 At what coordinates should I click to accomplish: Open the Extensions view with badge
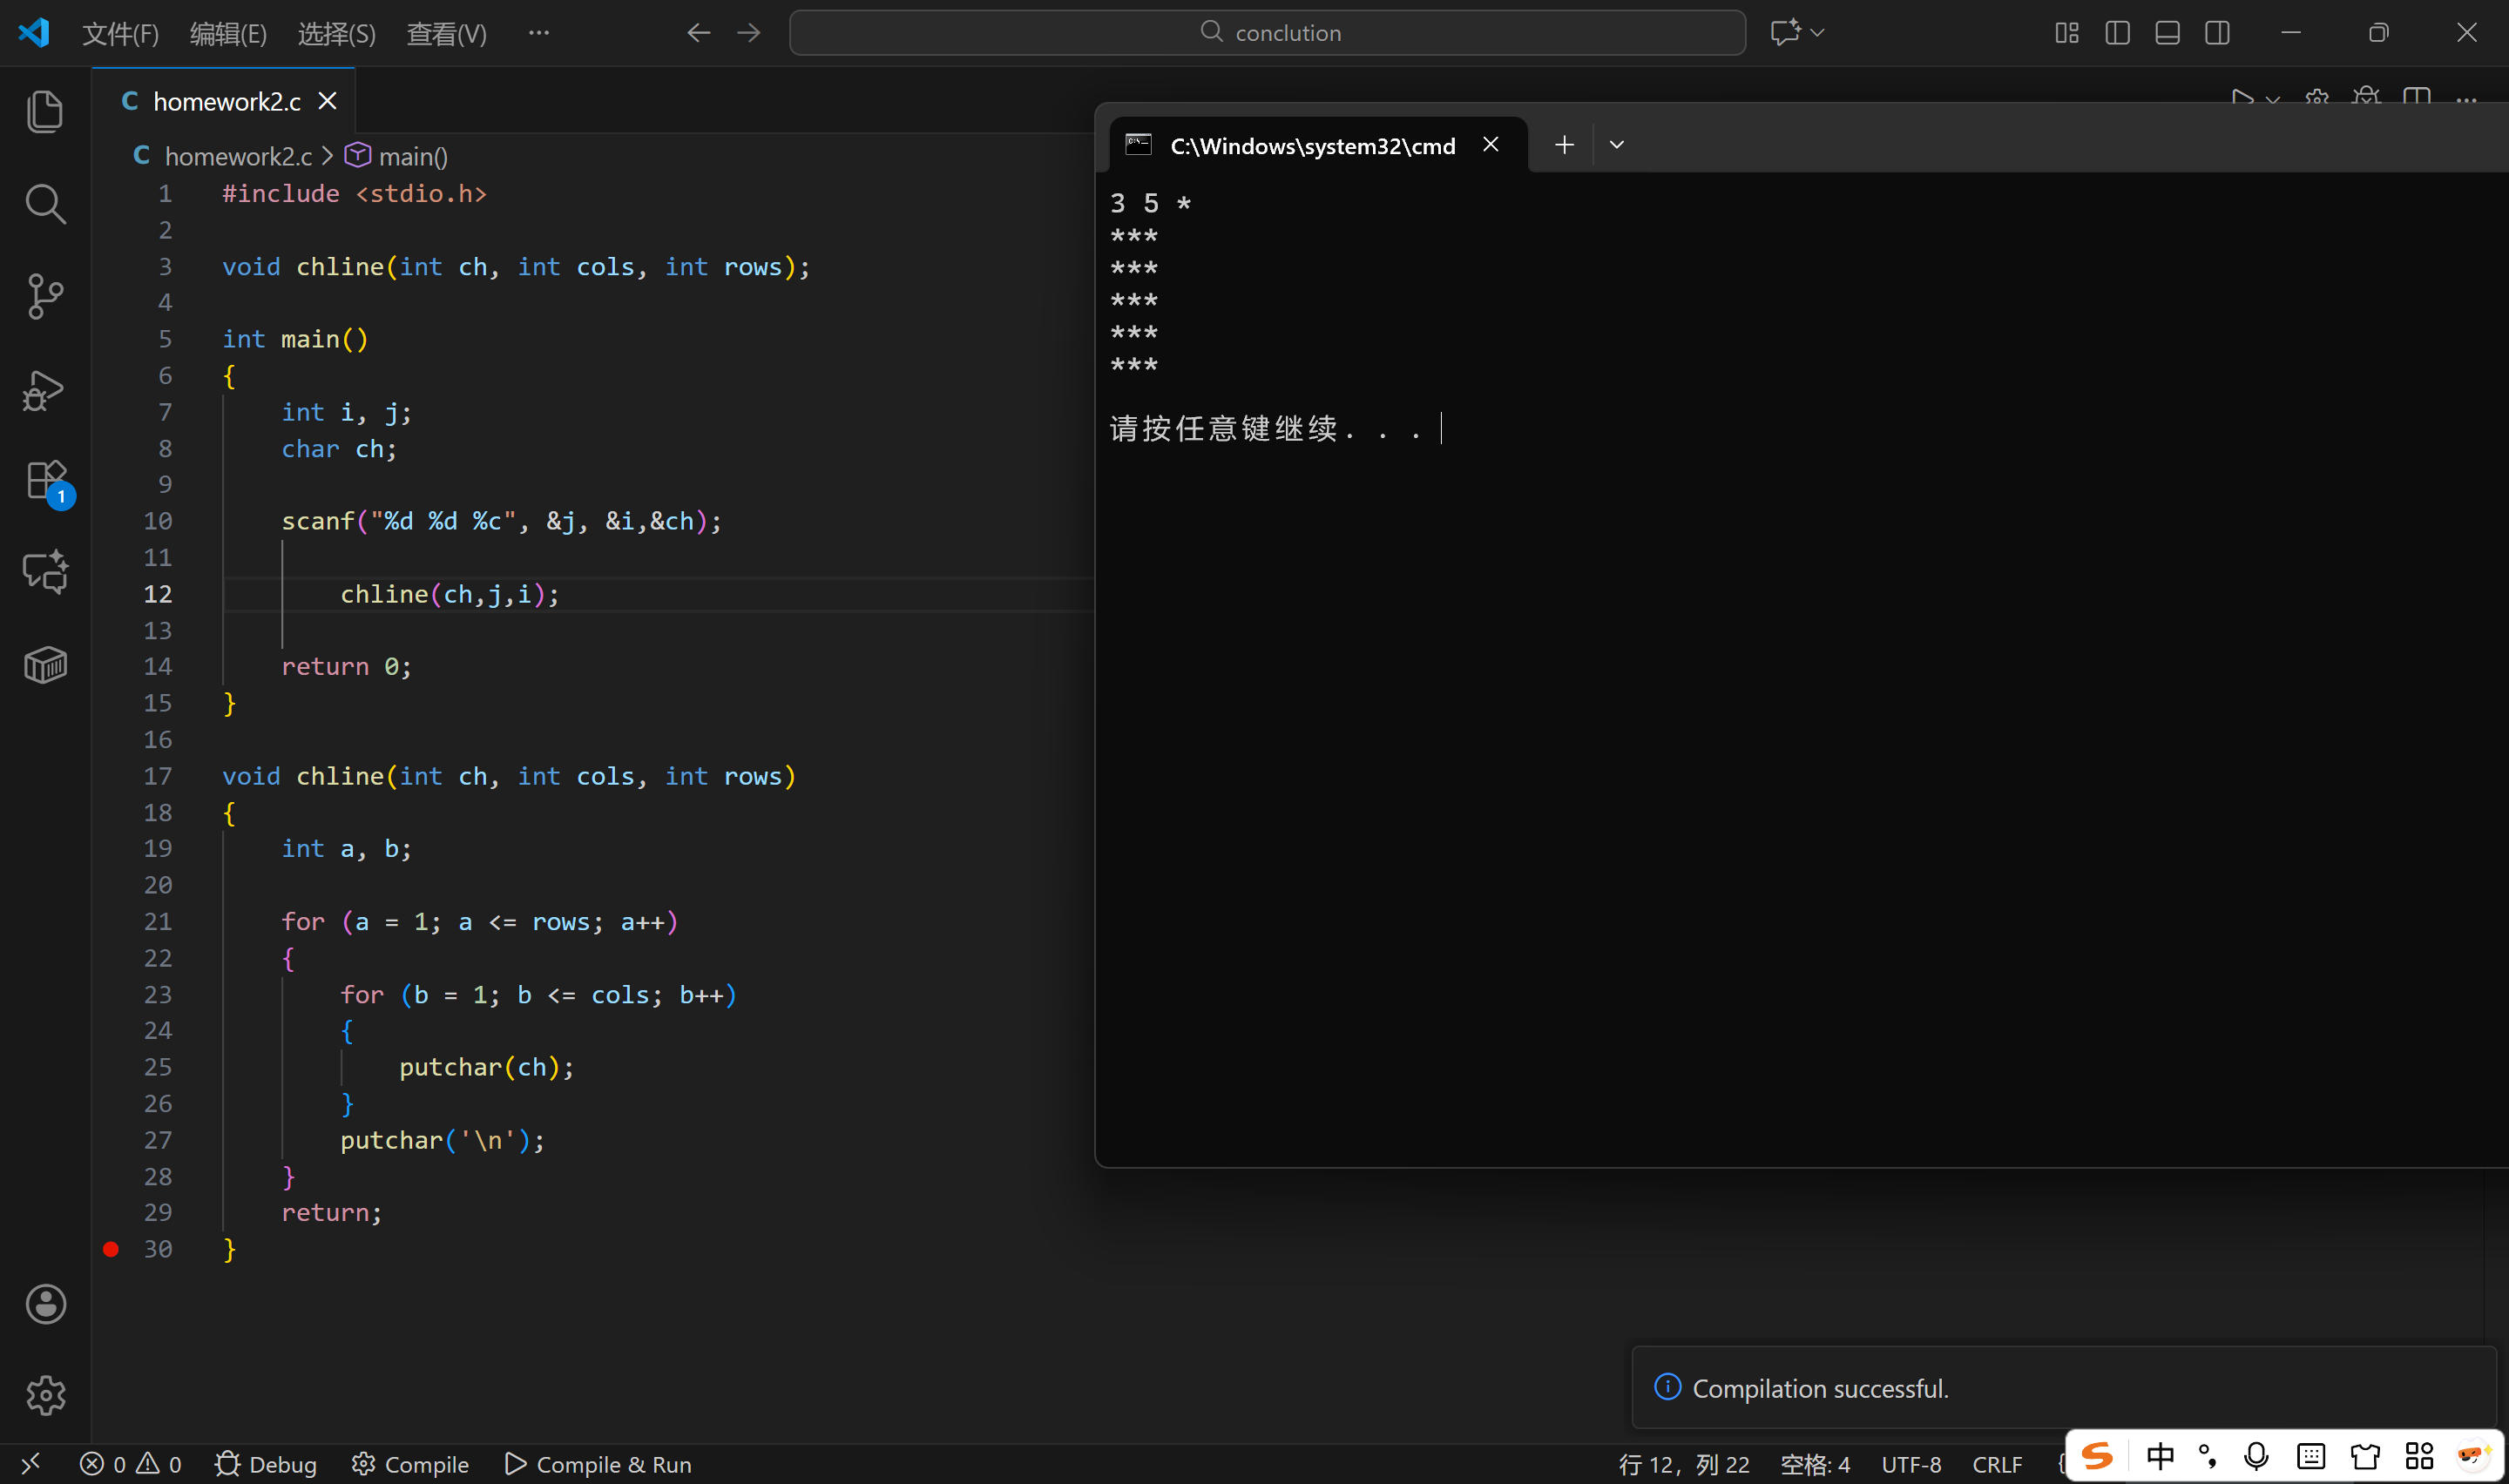(x=45, y=481)
